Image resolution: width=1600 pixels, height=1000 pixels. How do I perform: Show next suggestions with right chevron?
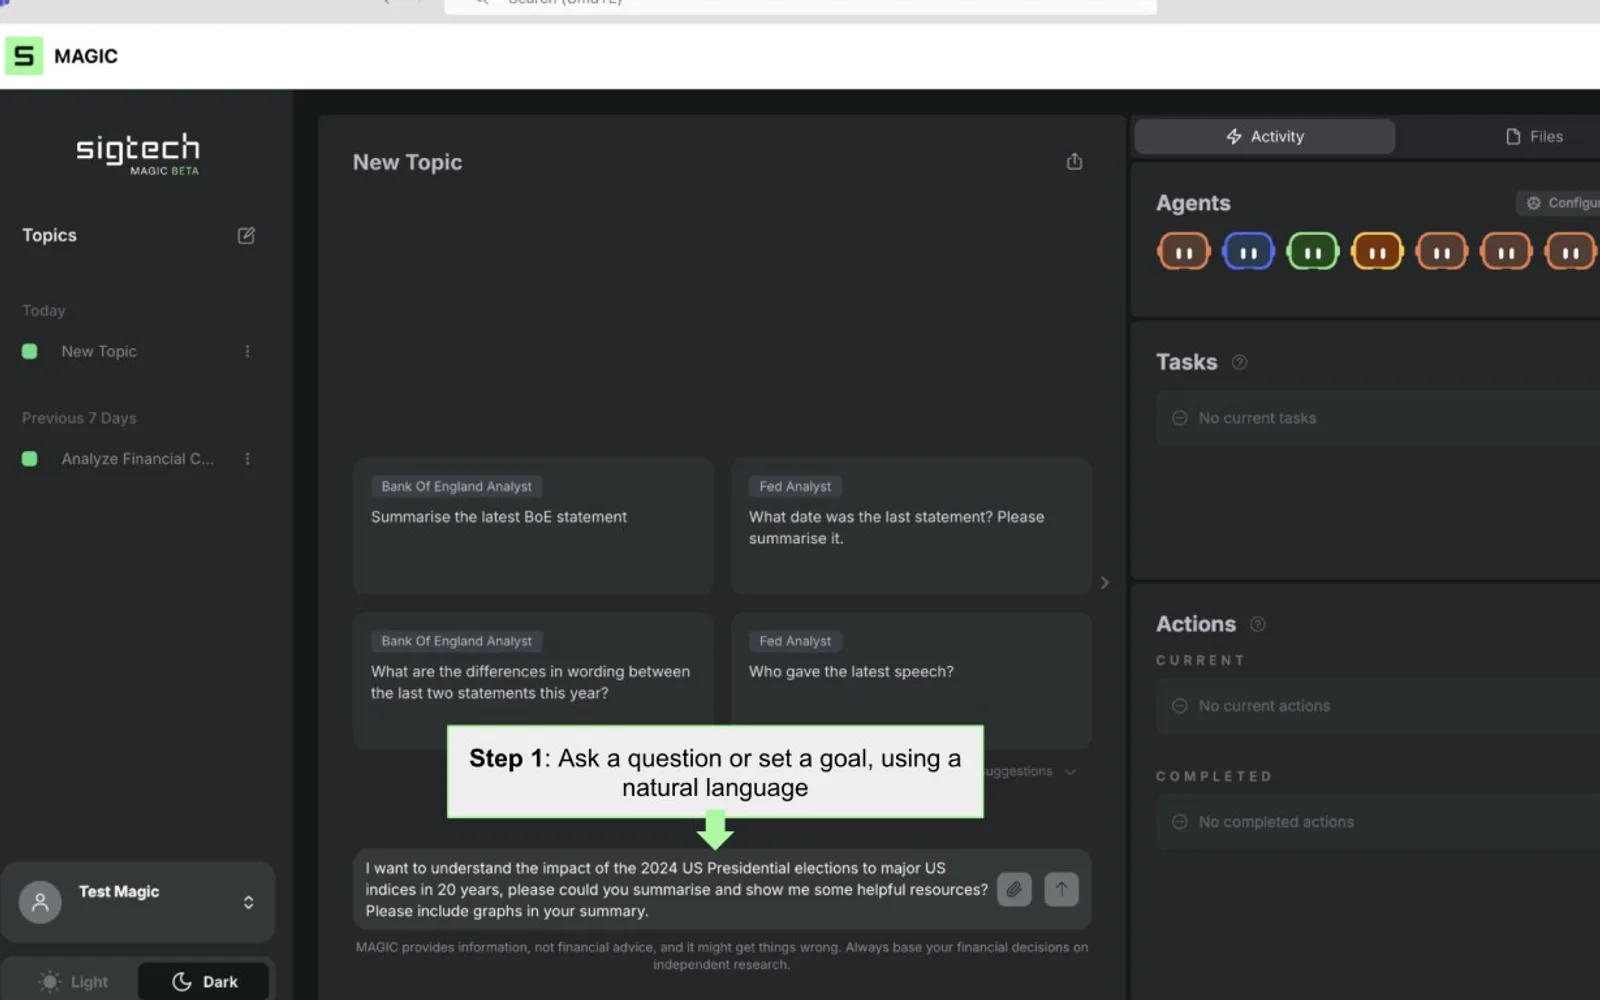(x=1104, y=582)
